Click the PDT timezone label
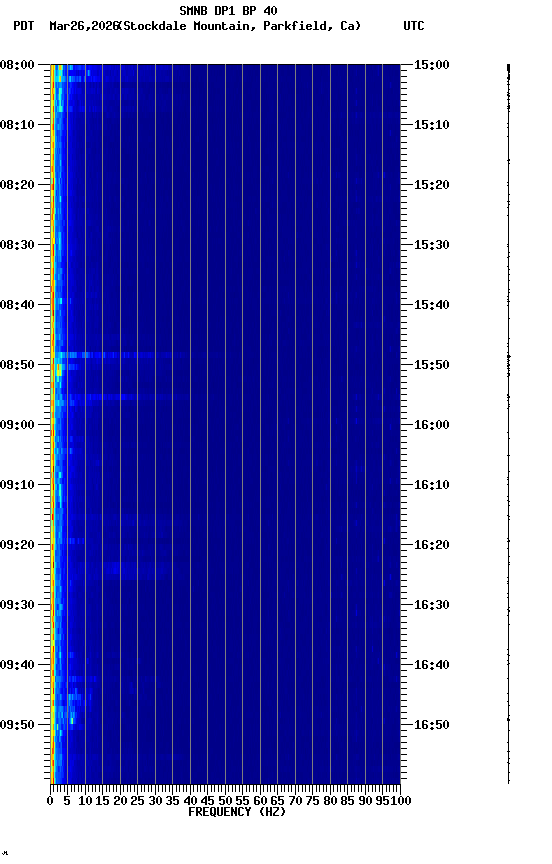Viewport: 552px width, 864px height. pyautogui.click(x=24, y=26)
